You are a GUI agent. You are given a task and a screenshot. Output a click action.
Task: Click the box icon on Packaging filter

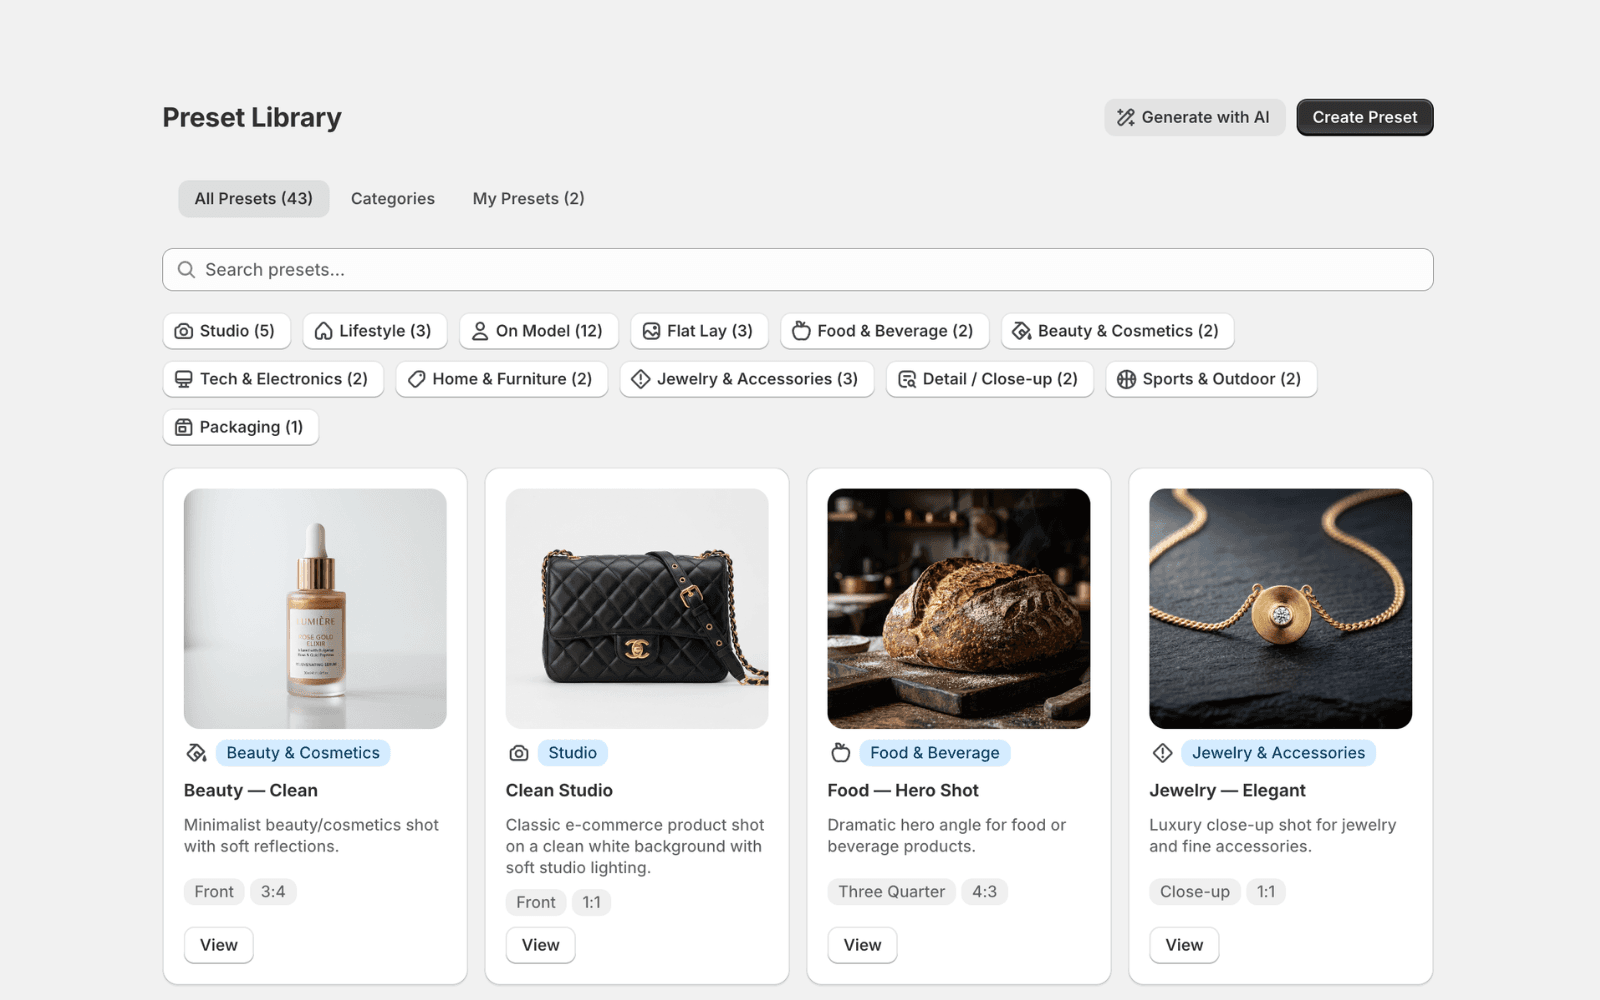coord(184,427)
